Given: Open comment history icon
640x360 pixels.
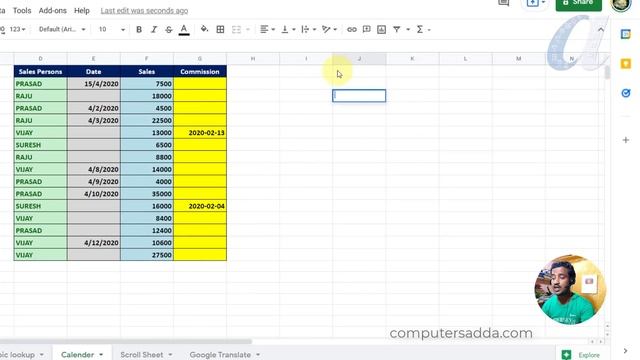Looking at the screenshot, I should coord(504,3).
